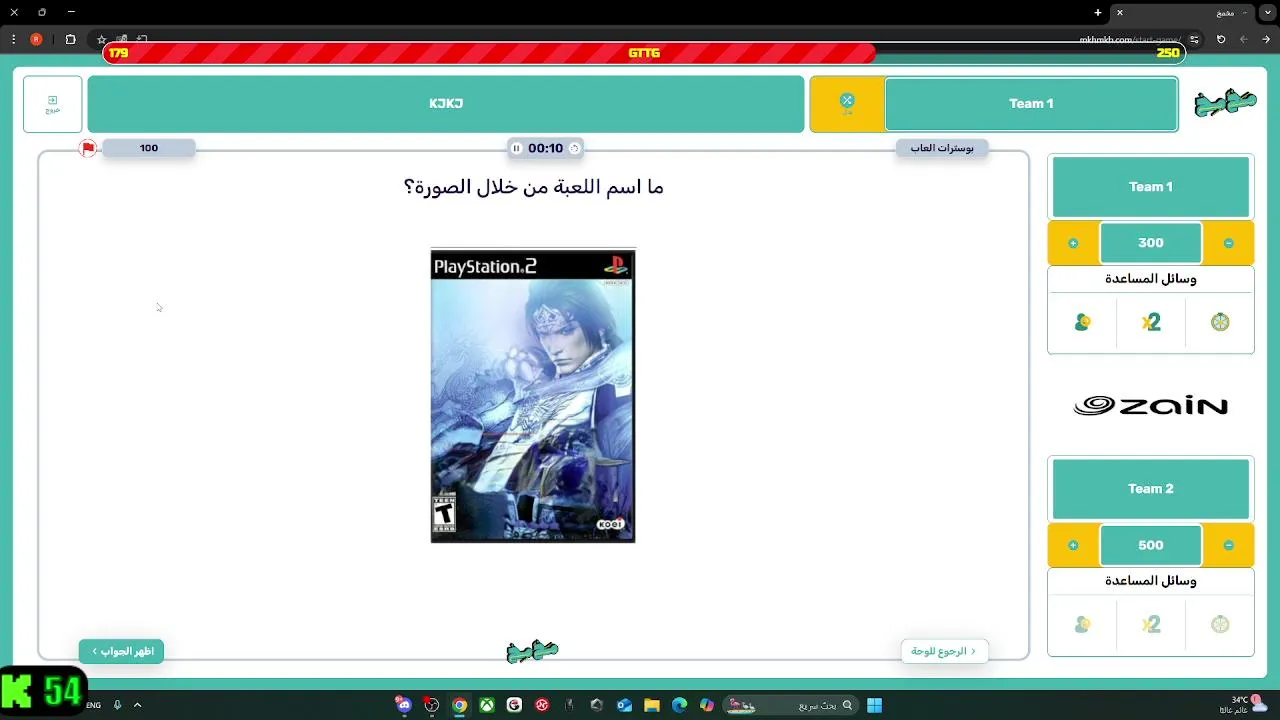Click the 100 points label
This screenshot has width=1280, height=720.
click(149, 148)
